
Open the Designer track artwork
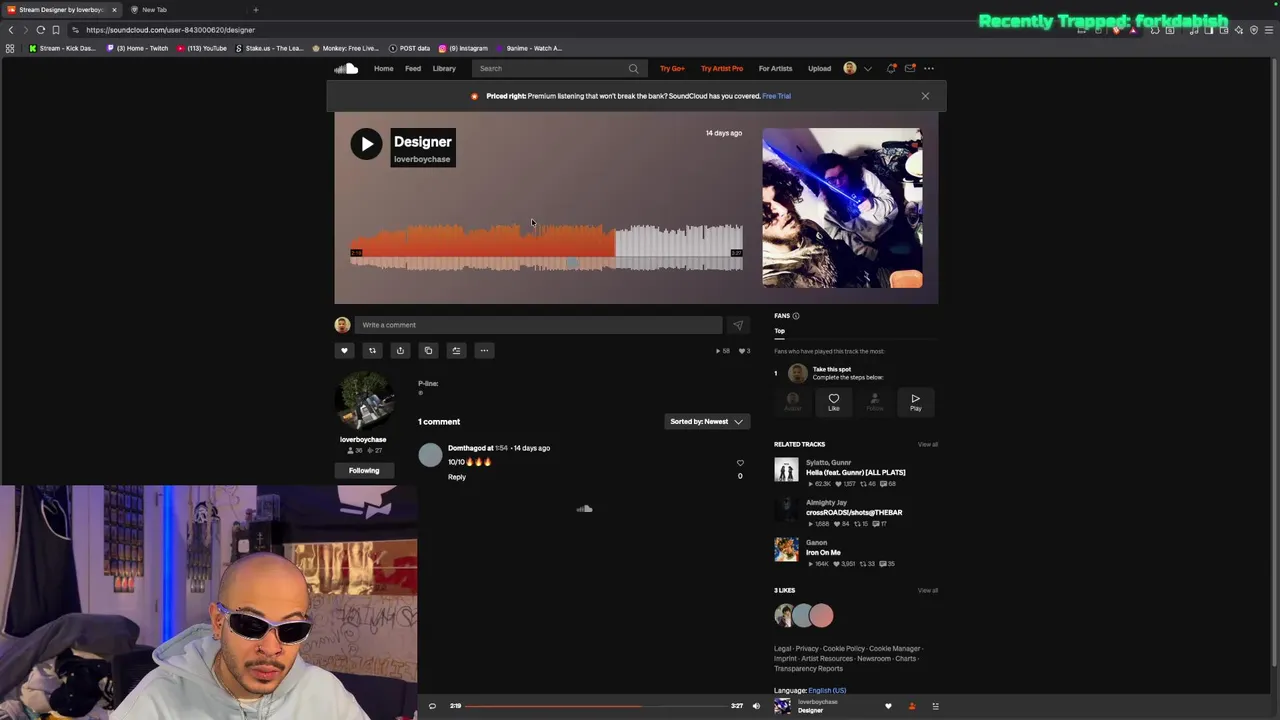842,208
